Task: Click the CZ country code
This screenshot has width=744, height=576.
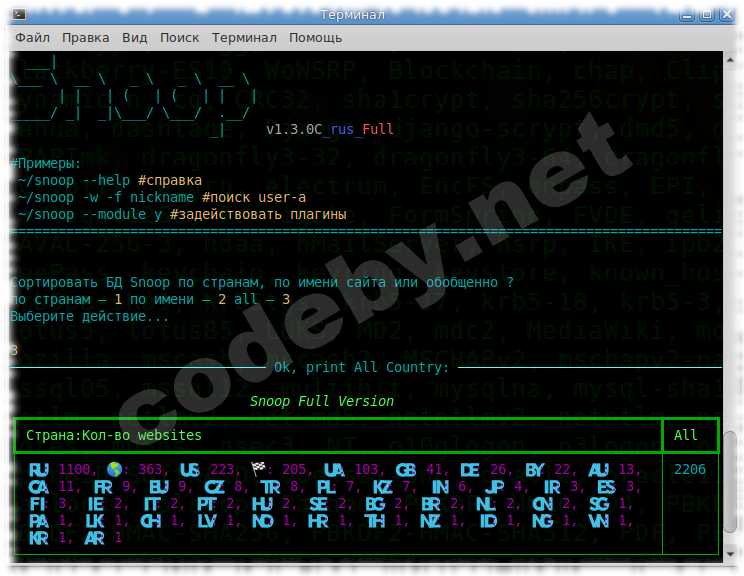Action: 214,487
